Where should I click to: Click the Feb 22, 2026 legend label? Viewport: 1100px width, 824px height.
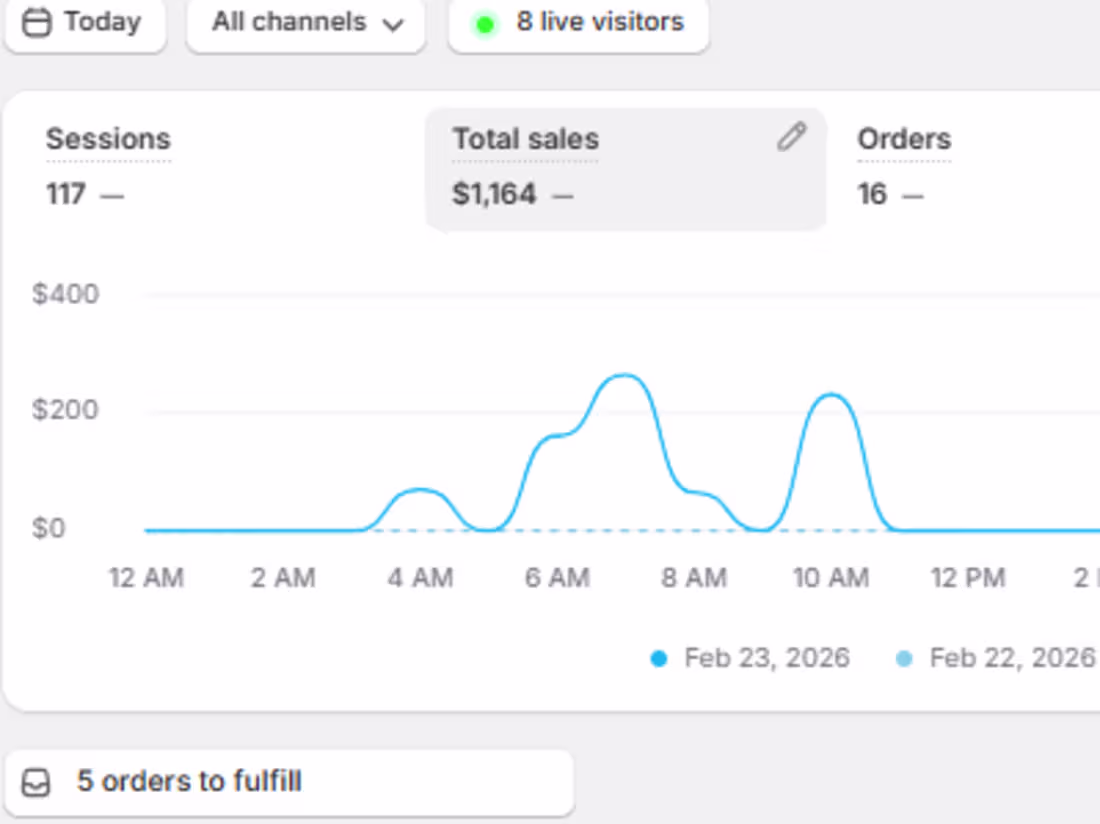[1012, 658]
